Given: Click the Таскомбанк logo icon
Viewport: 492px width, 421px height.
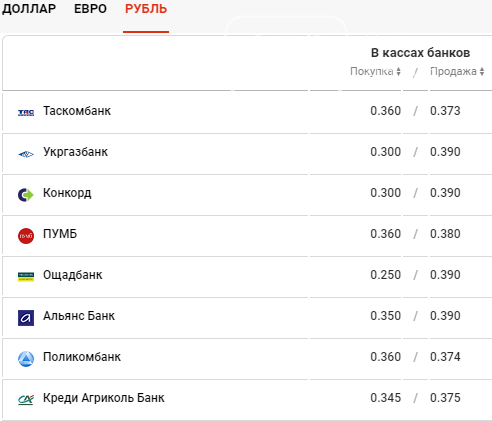Looking at the screenshot, I should 26,113.
